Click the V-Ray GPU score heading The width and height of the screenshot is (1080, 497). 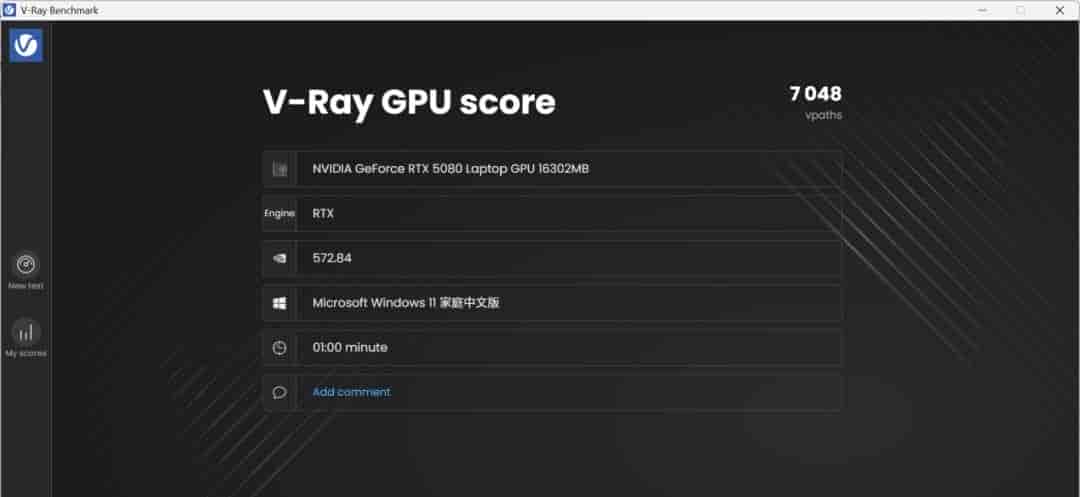[409, 103]
